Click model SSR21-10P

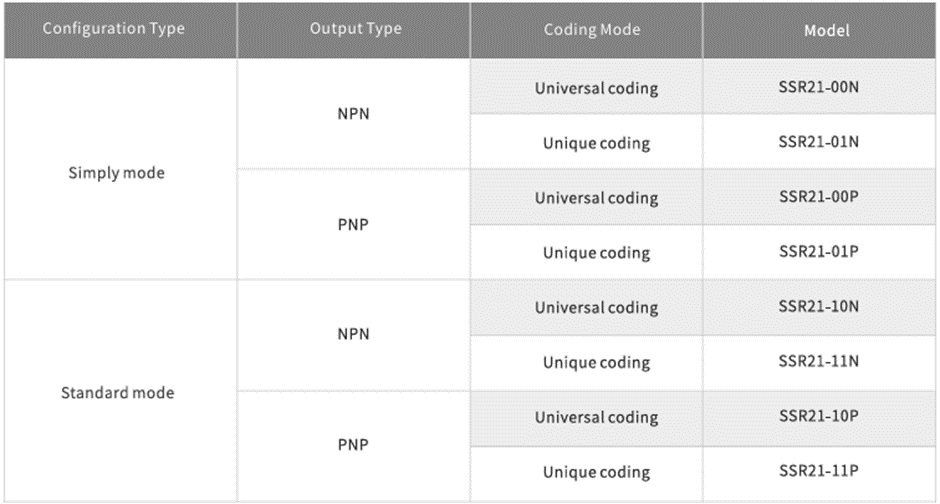click(819, 417)
